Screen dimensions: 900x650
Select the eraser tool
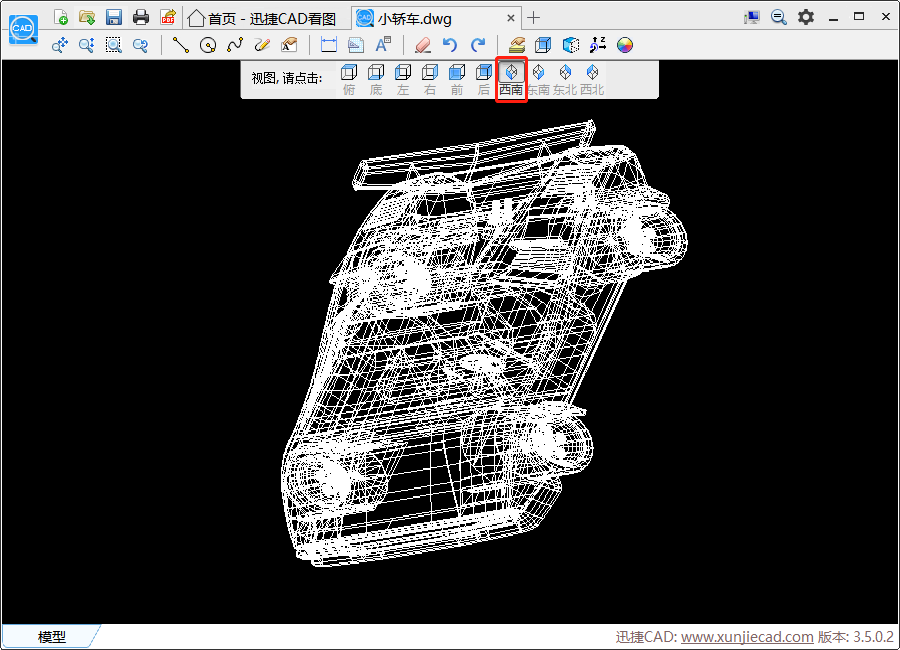point(423,45)
